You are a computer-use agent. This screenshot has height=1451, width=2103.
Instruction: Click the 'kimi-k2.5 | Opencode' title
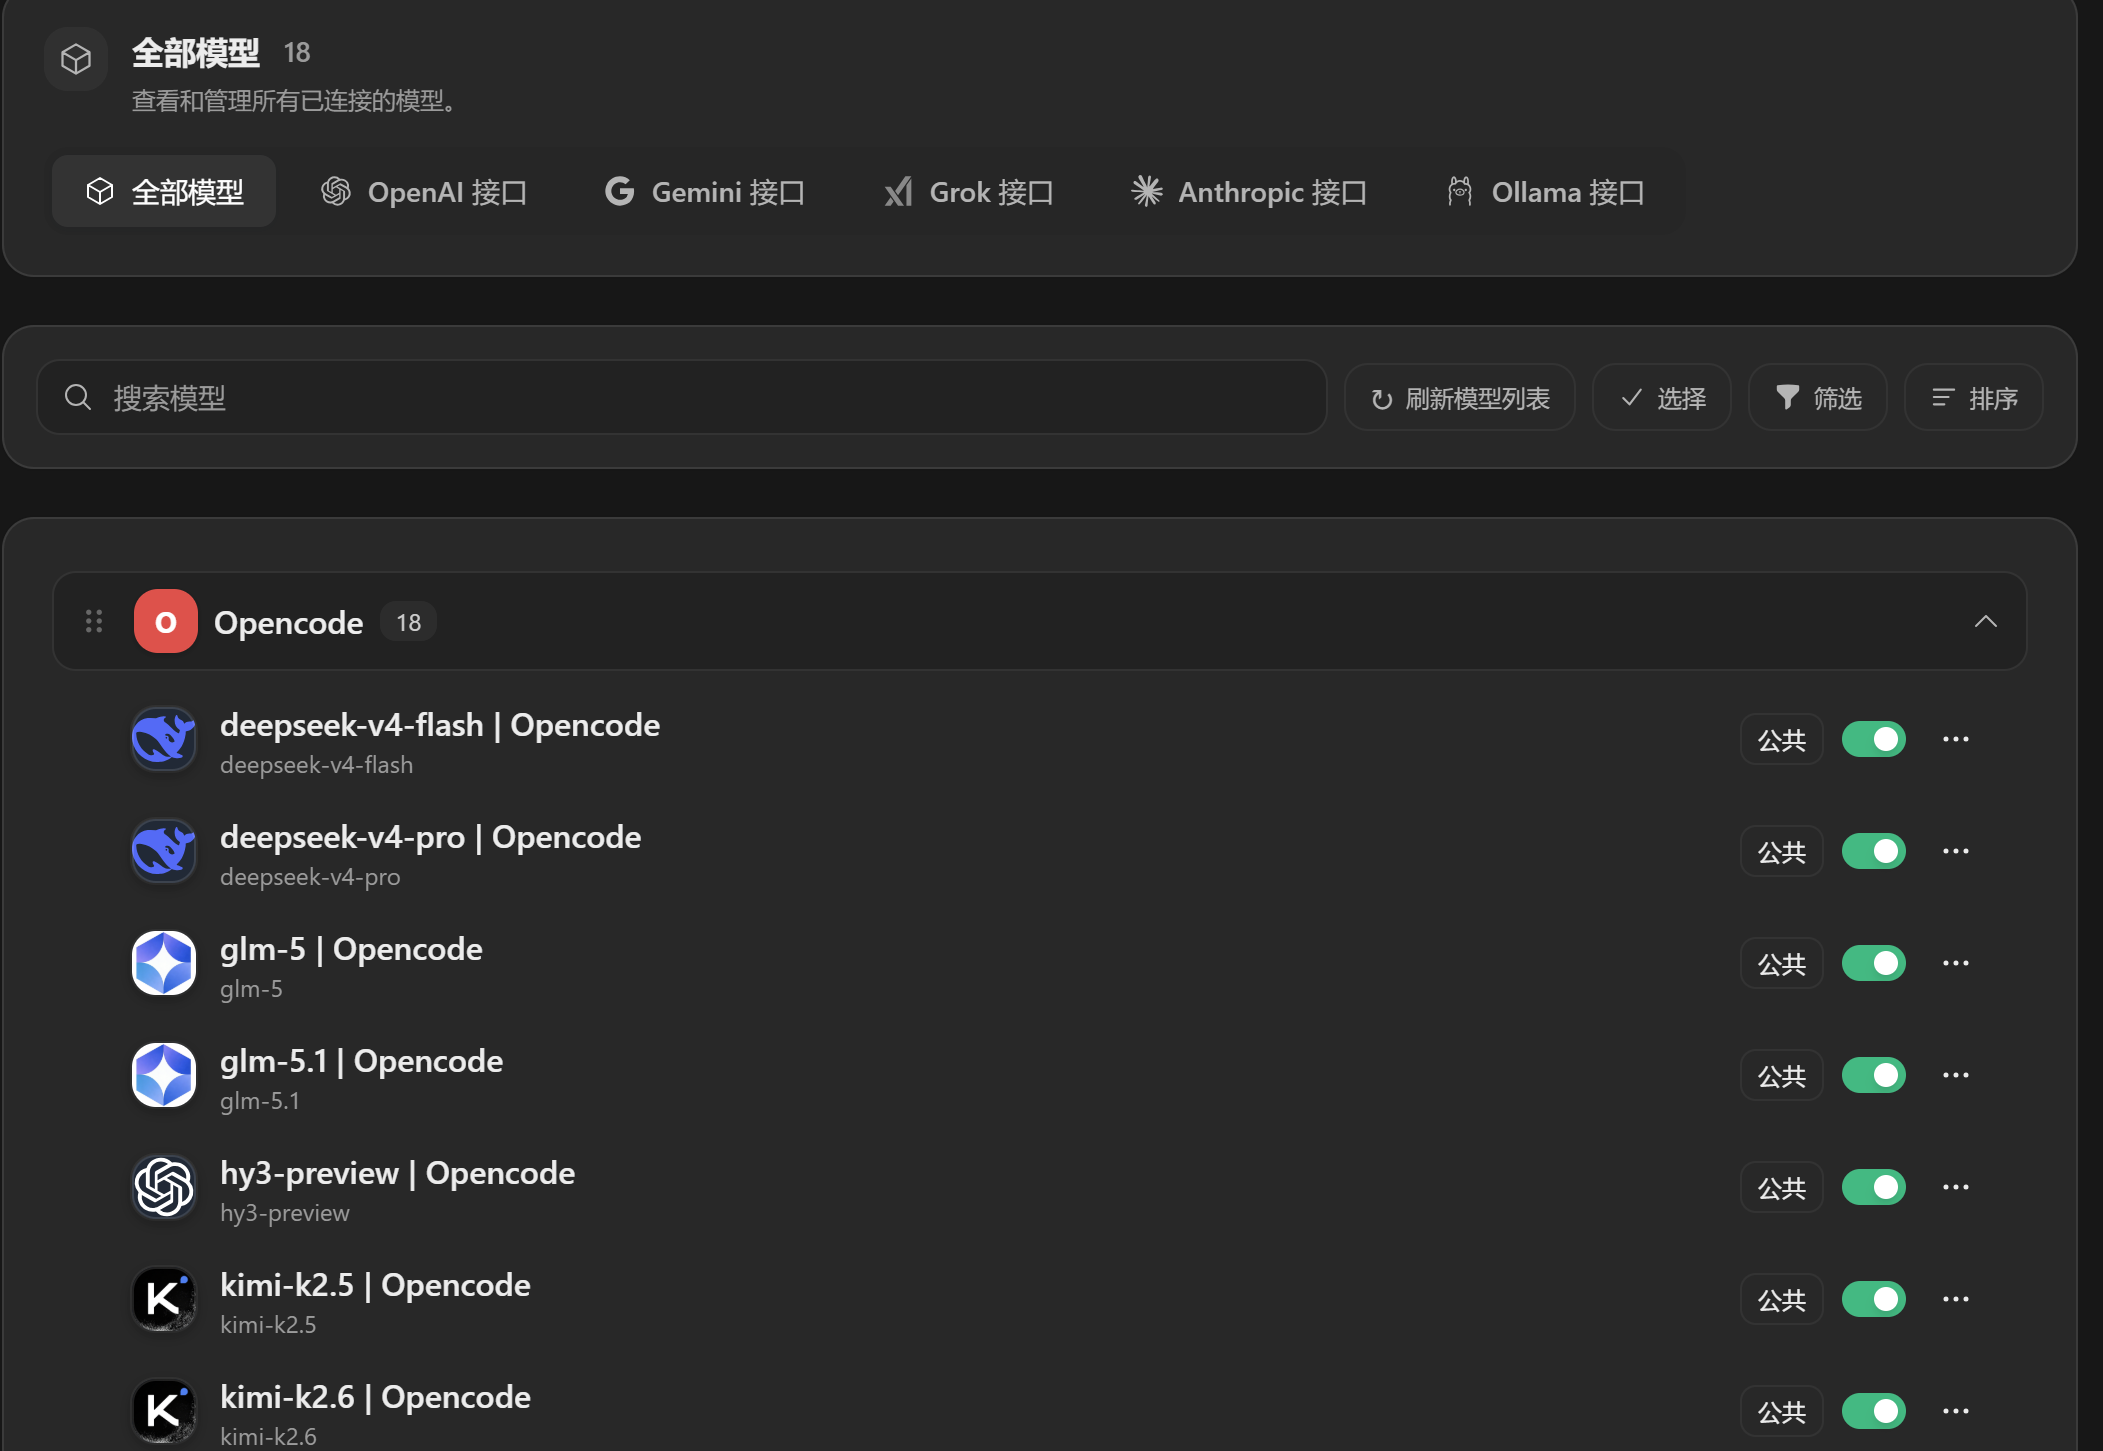(x=375, y=1285)
